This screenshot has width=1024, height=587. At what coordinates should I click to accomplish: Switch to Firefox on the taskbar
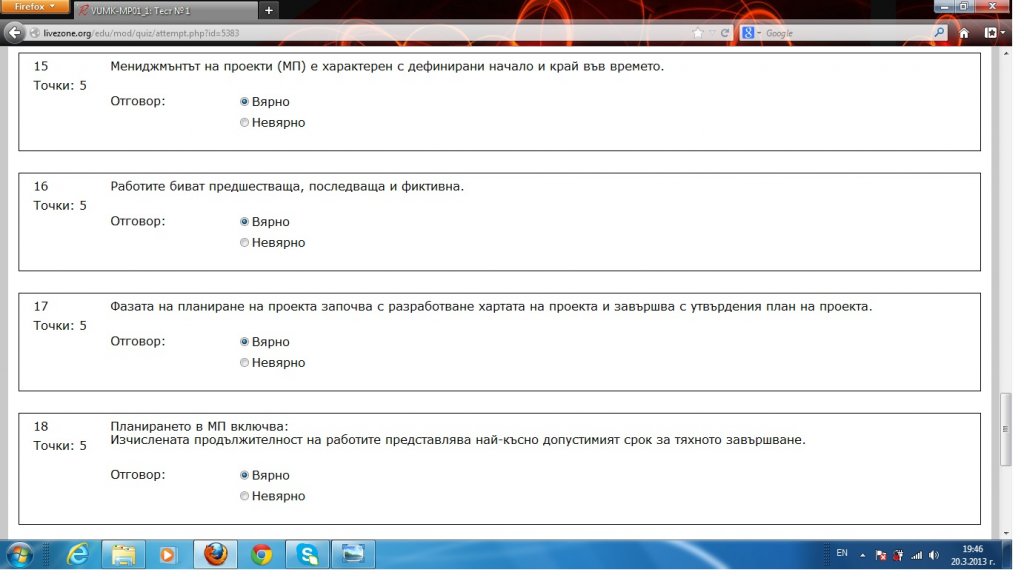click(x=215, y=555)
